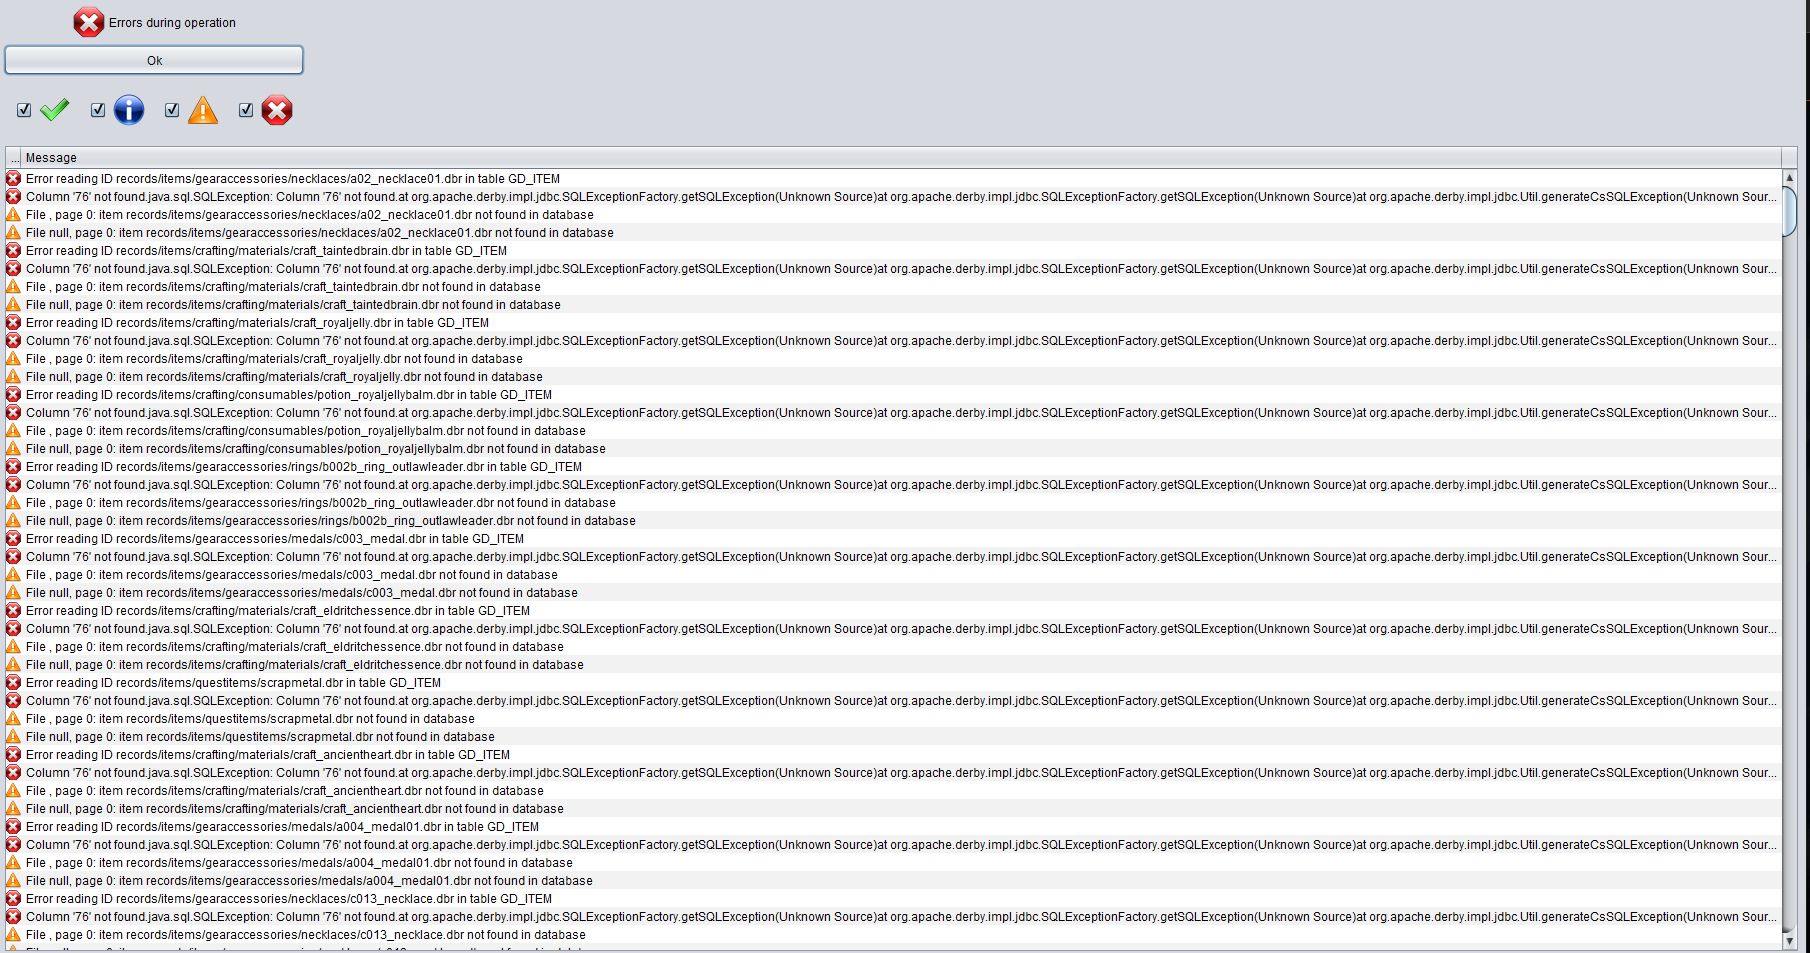Click the scrollbar down arrow

[x=1789, y=941]
